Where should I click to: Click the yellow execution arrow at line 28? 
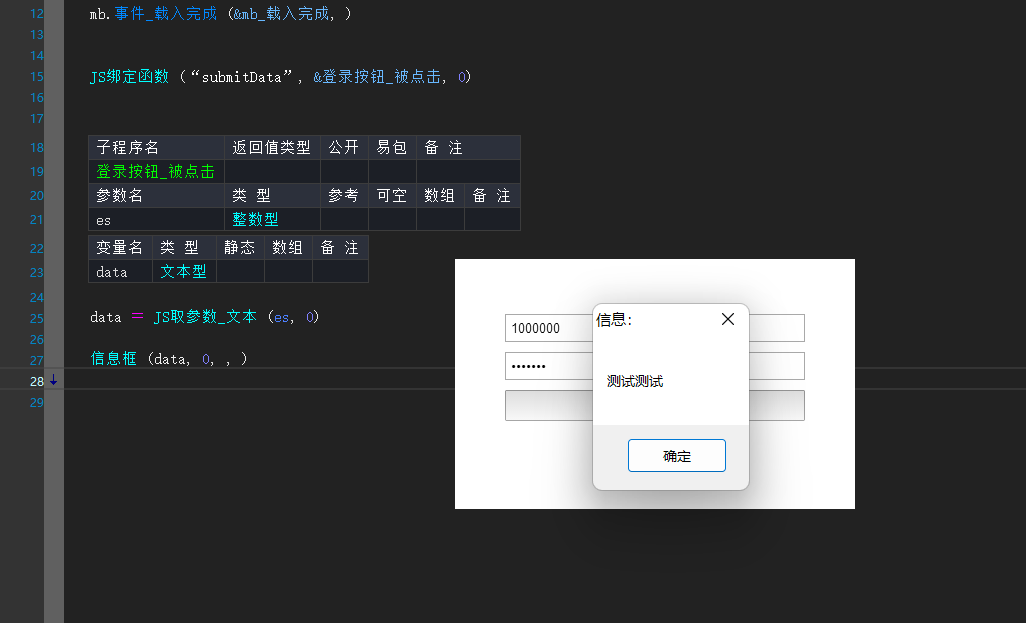coord(52,381)
